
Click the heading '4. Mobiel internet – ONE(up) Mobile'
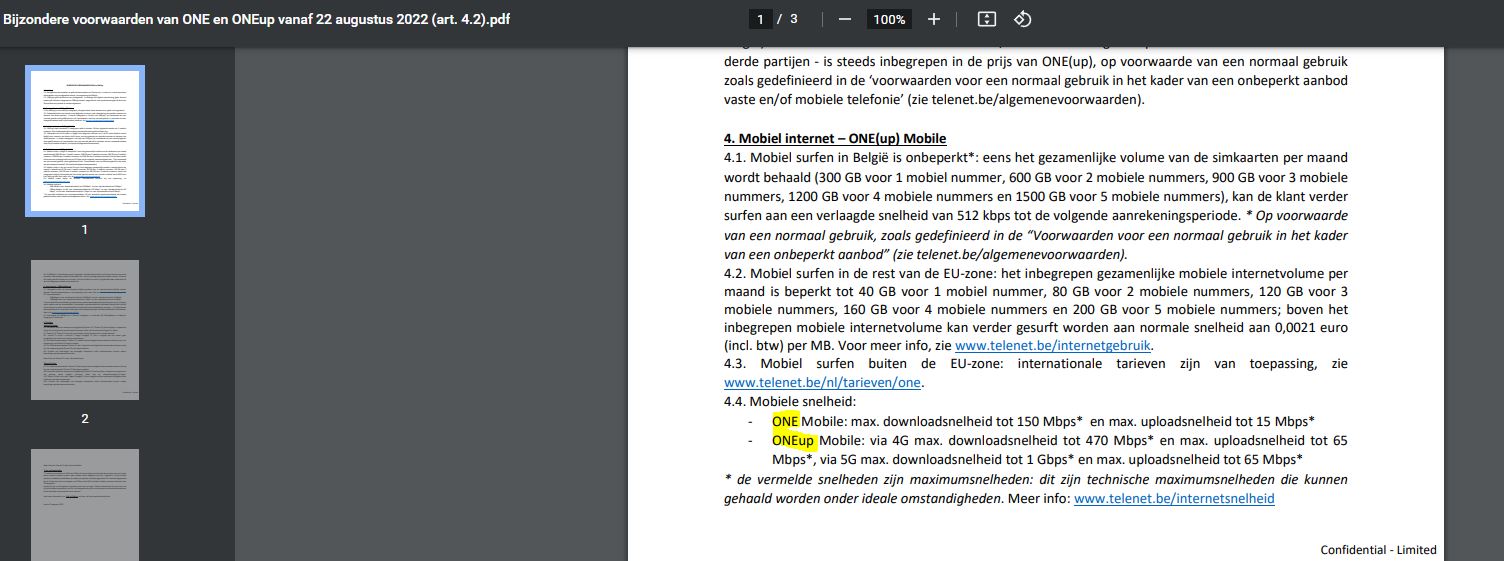click(835, 138)
